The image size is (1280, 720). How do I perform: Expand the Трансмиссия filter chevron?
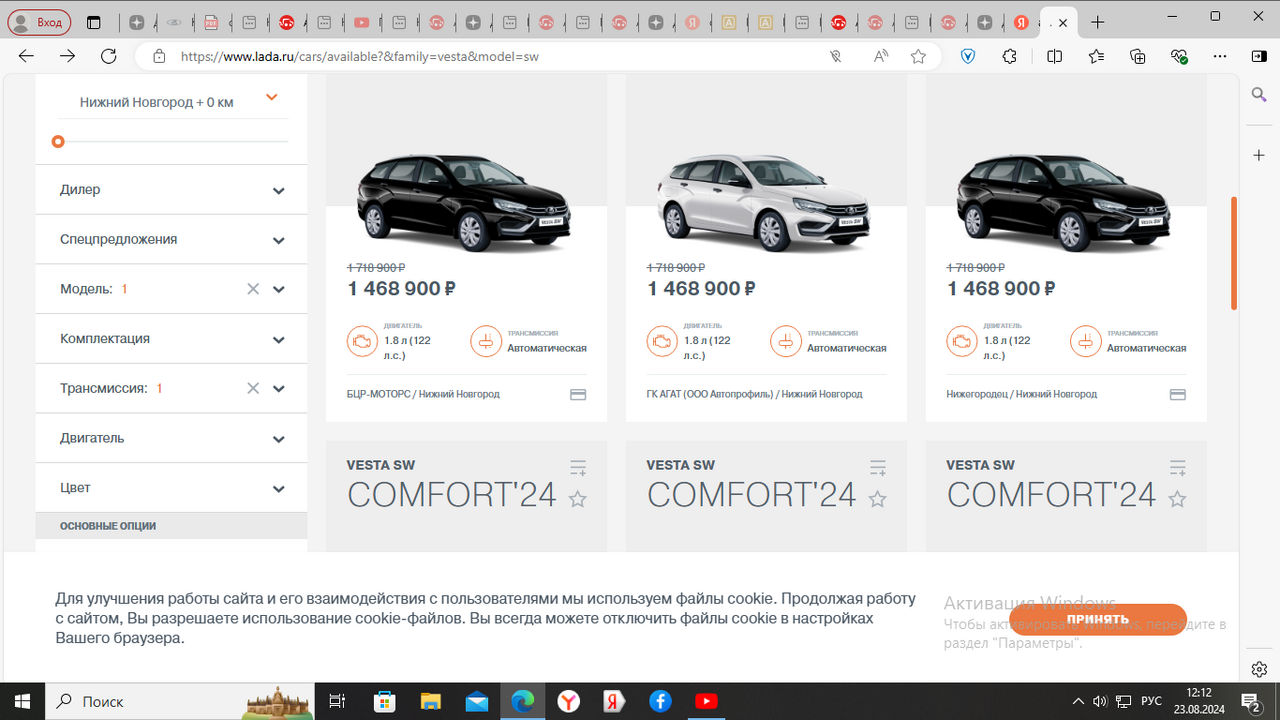pos(279,389)
